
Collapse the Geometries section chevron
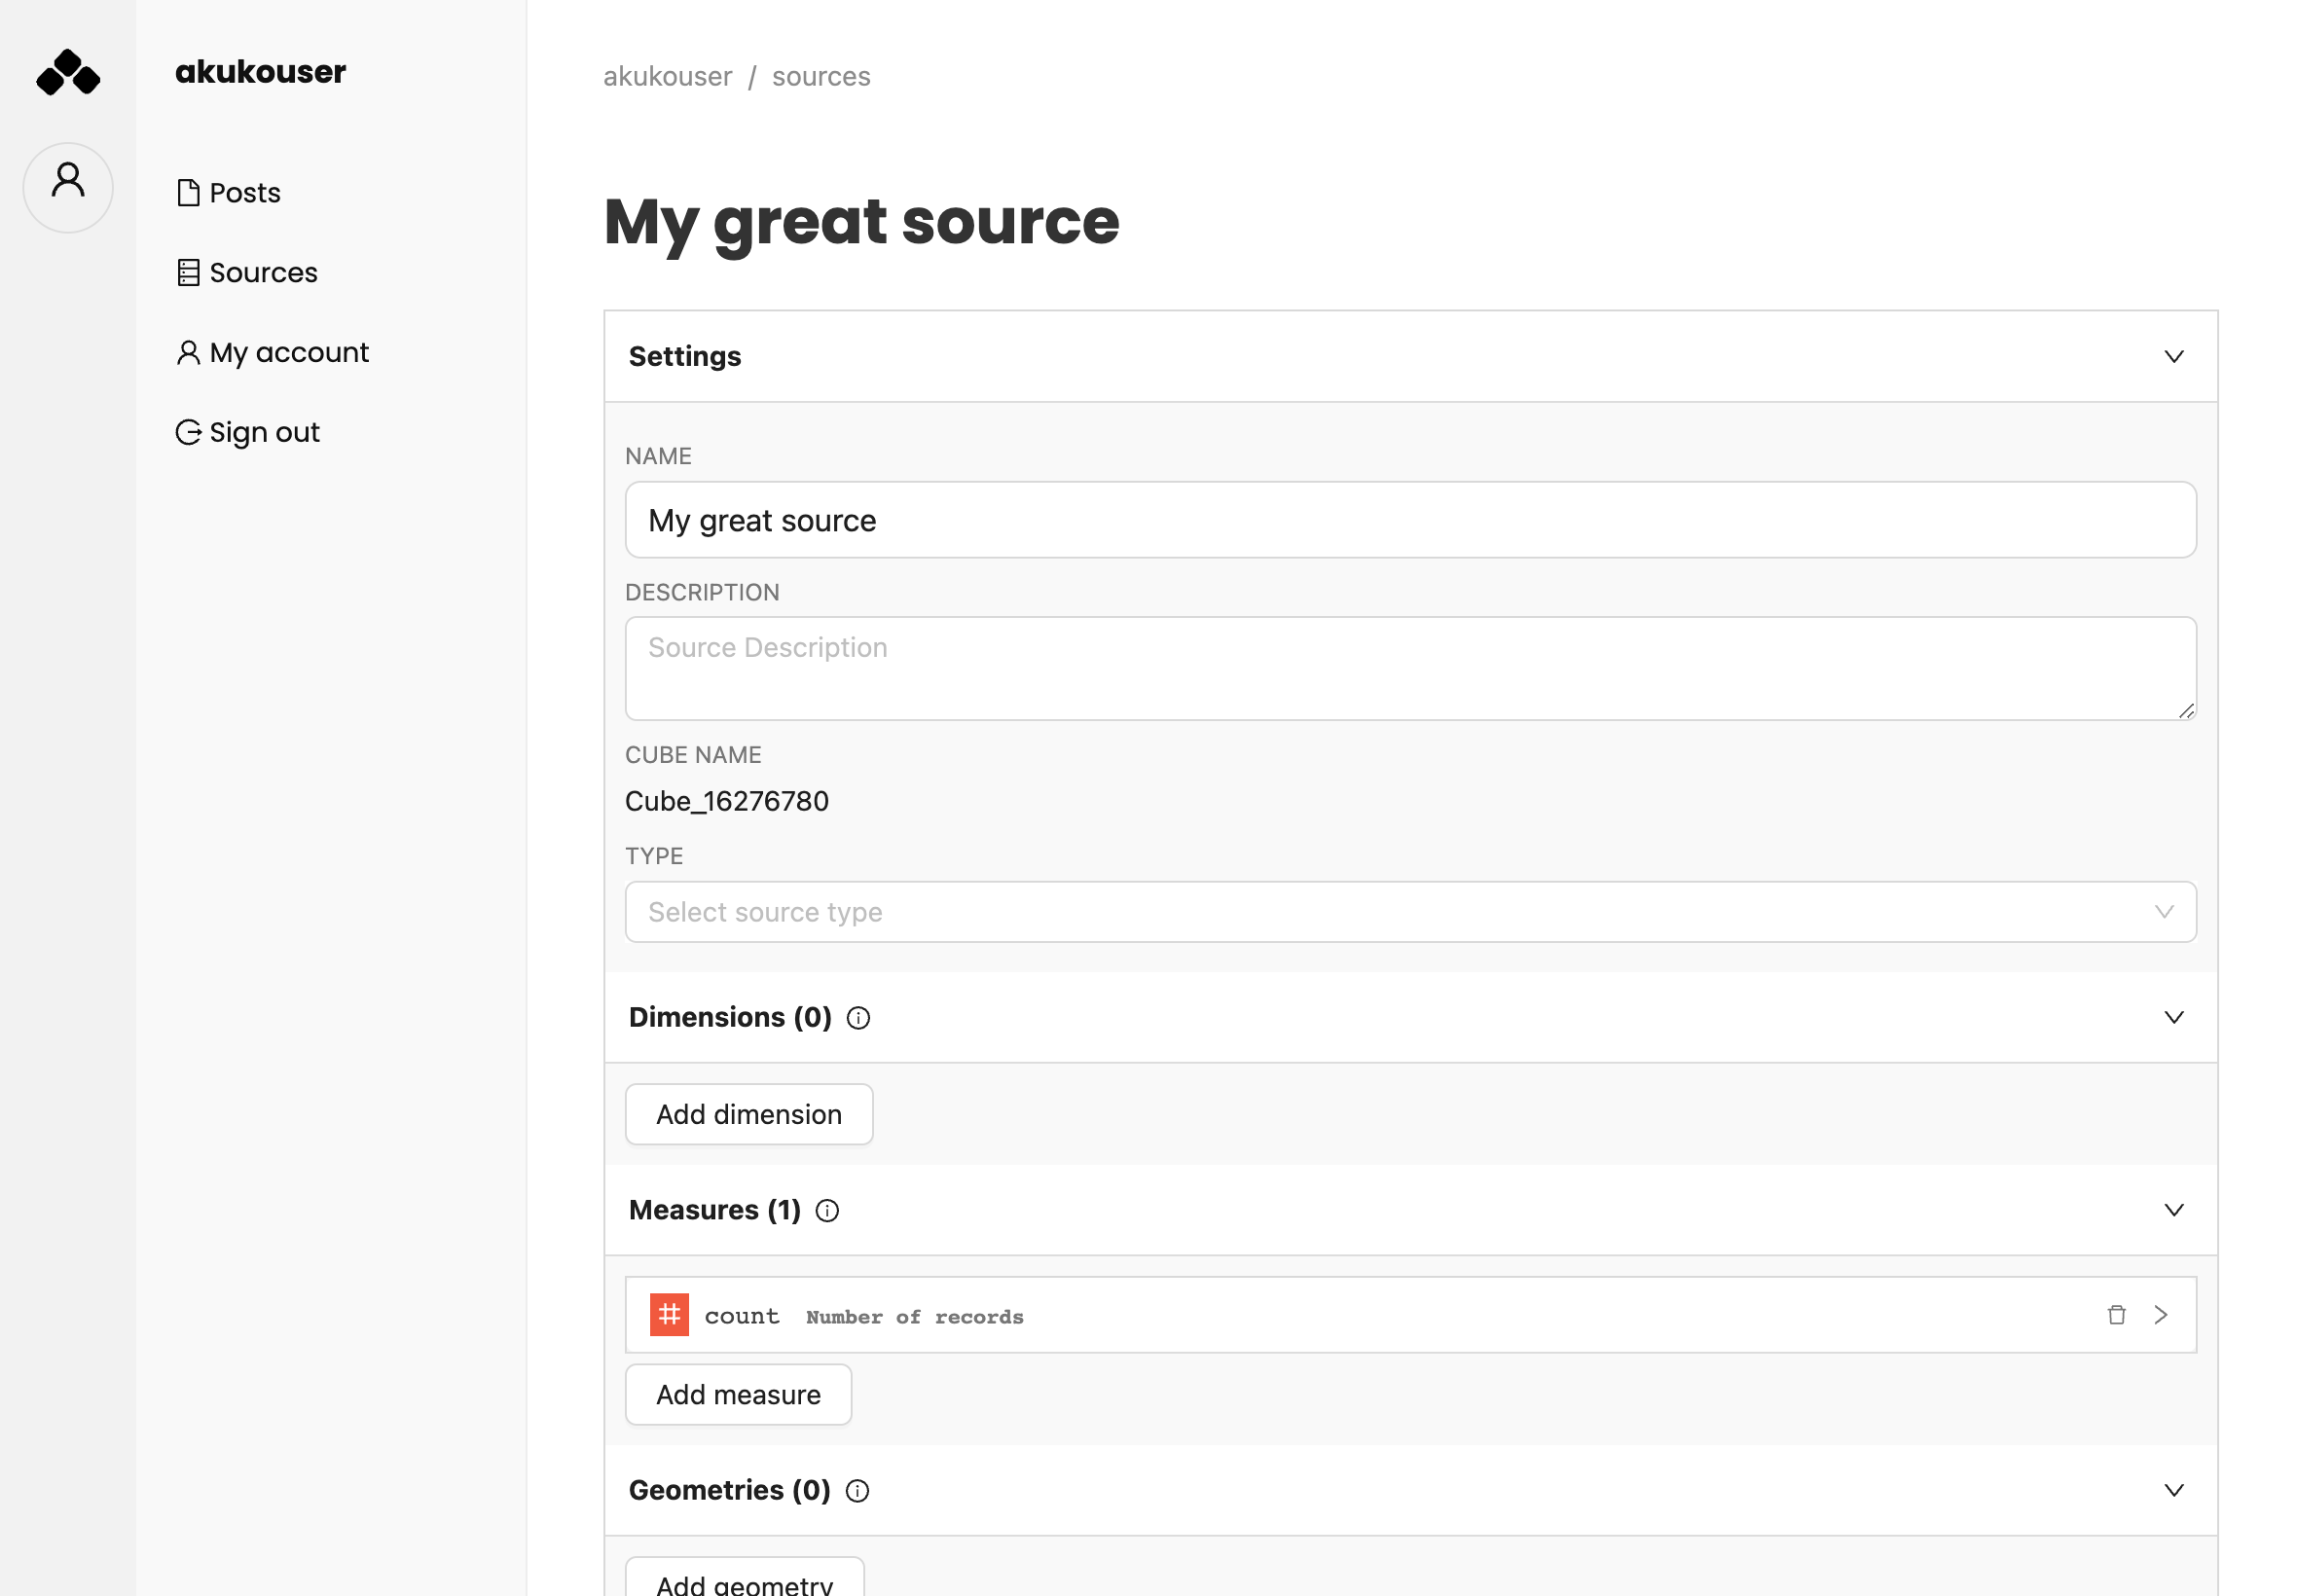click(2172, 1490)
